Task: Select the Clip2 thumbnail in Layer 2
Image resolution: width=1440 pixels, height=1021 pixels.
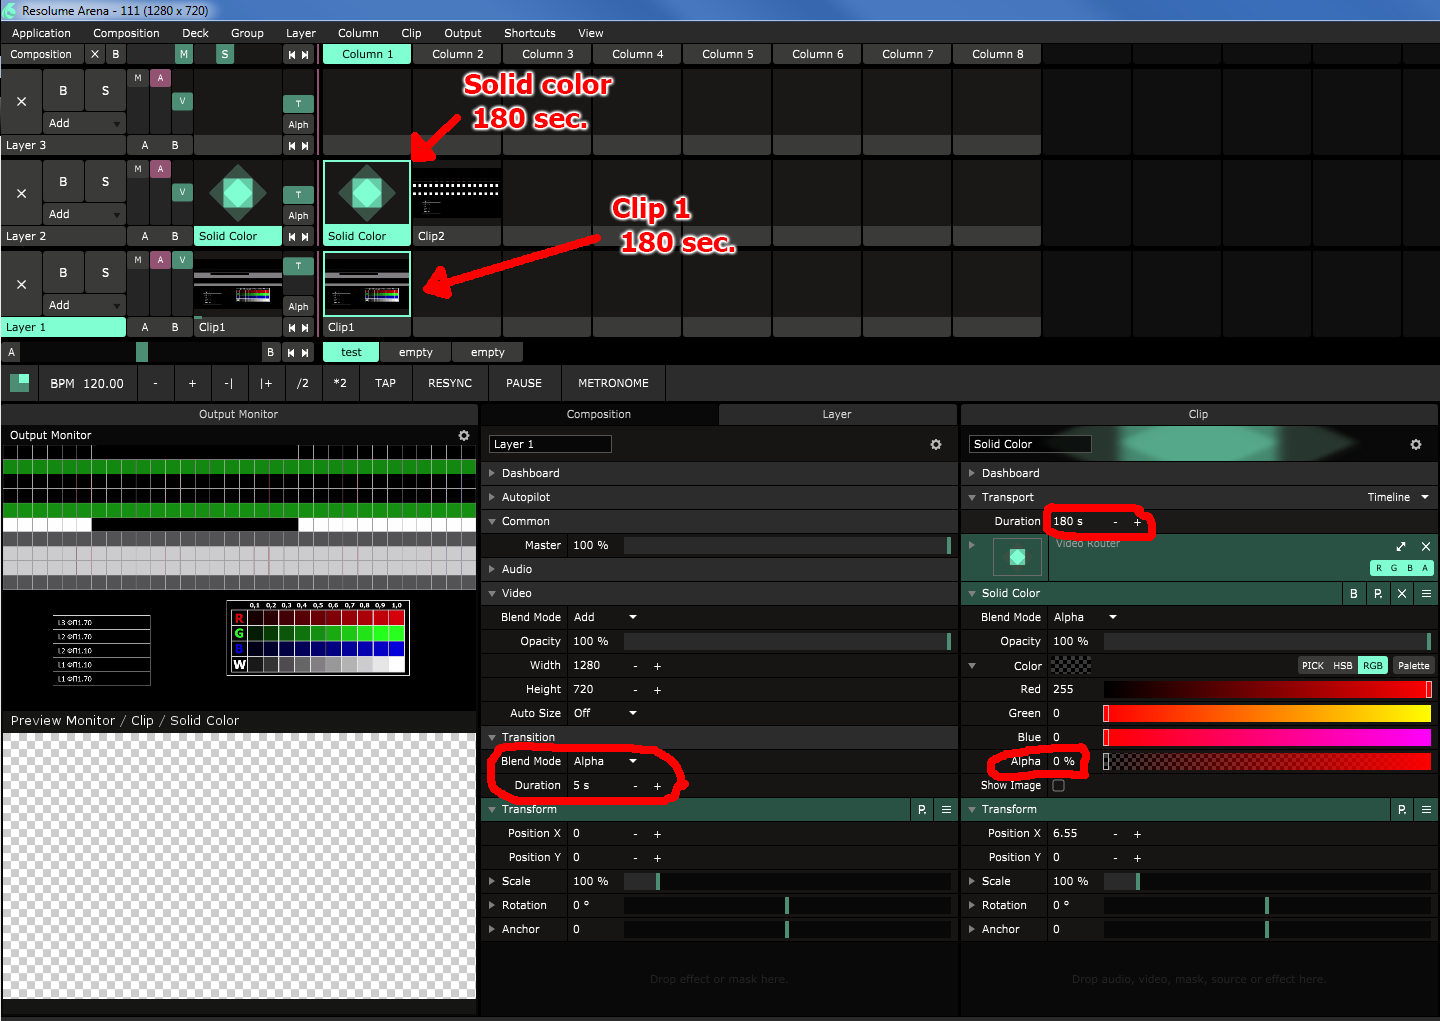Action: tap(456, 195)
